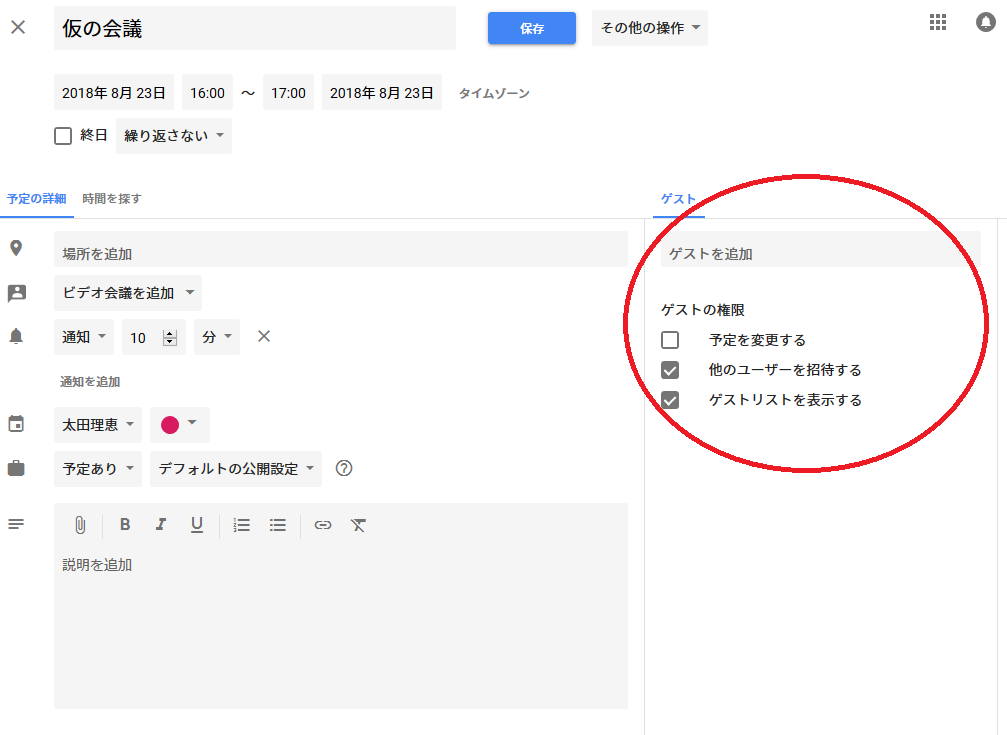Click the 保存 save button

pyautogui.click(x=532, y=28)
